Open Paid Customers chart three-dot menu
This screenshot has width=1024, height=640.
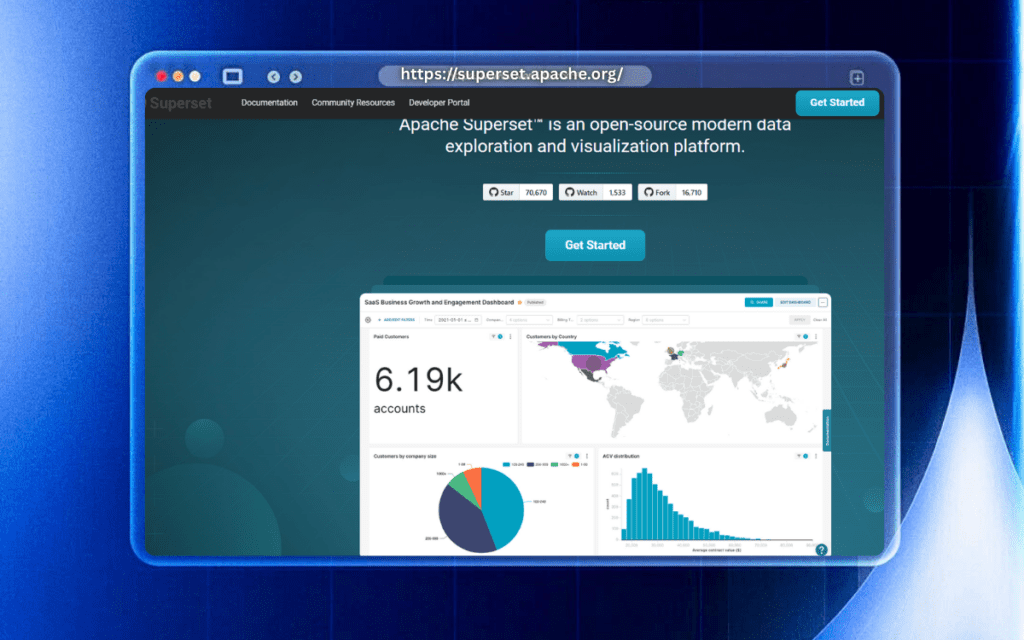(x=511, y=337)
